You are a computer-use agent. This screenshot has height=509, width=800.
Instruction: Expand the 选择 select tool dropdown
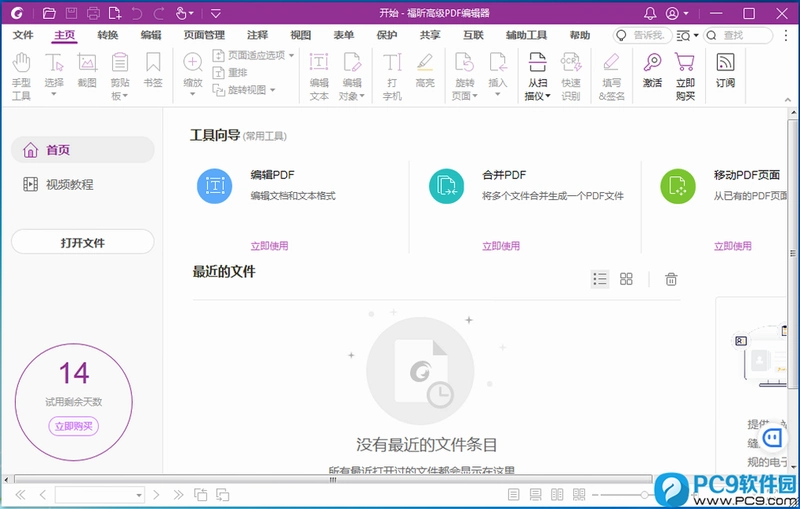coord(54,94)
